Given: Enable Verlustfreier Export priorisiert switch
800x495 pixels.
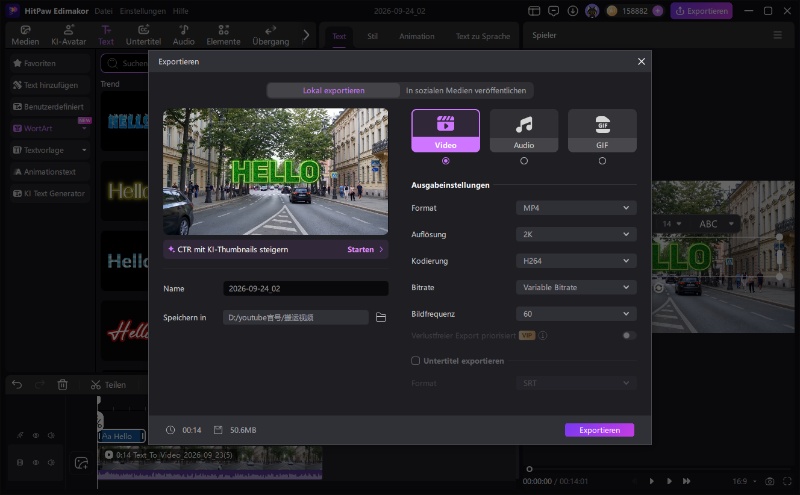Looking at the screenshot, I should pyautogui.click(x=629, y=335).
